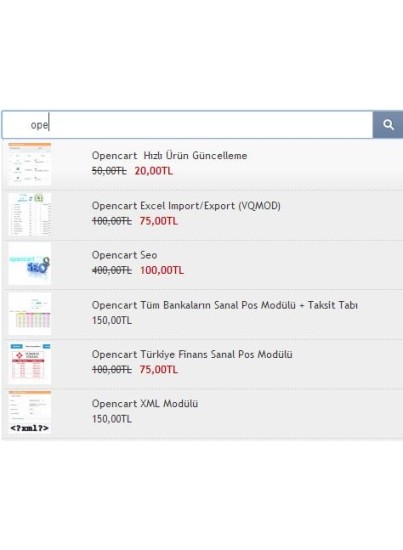Click the Hızlı Ürün Güncelleme thumbnail
The image size is (403, 550).
[x=30, y=164]
